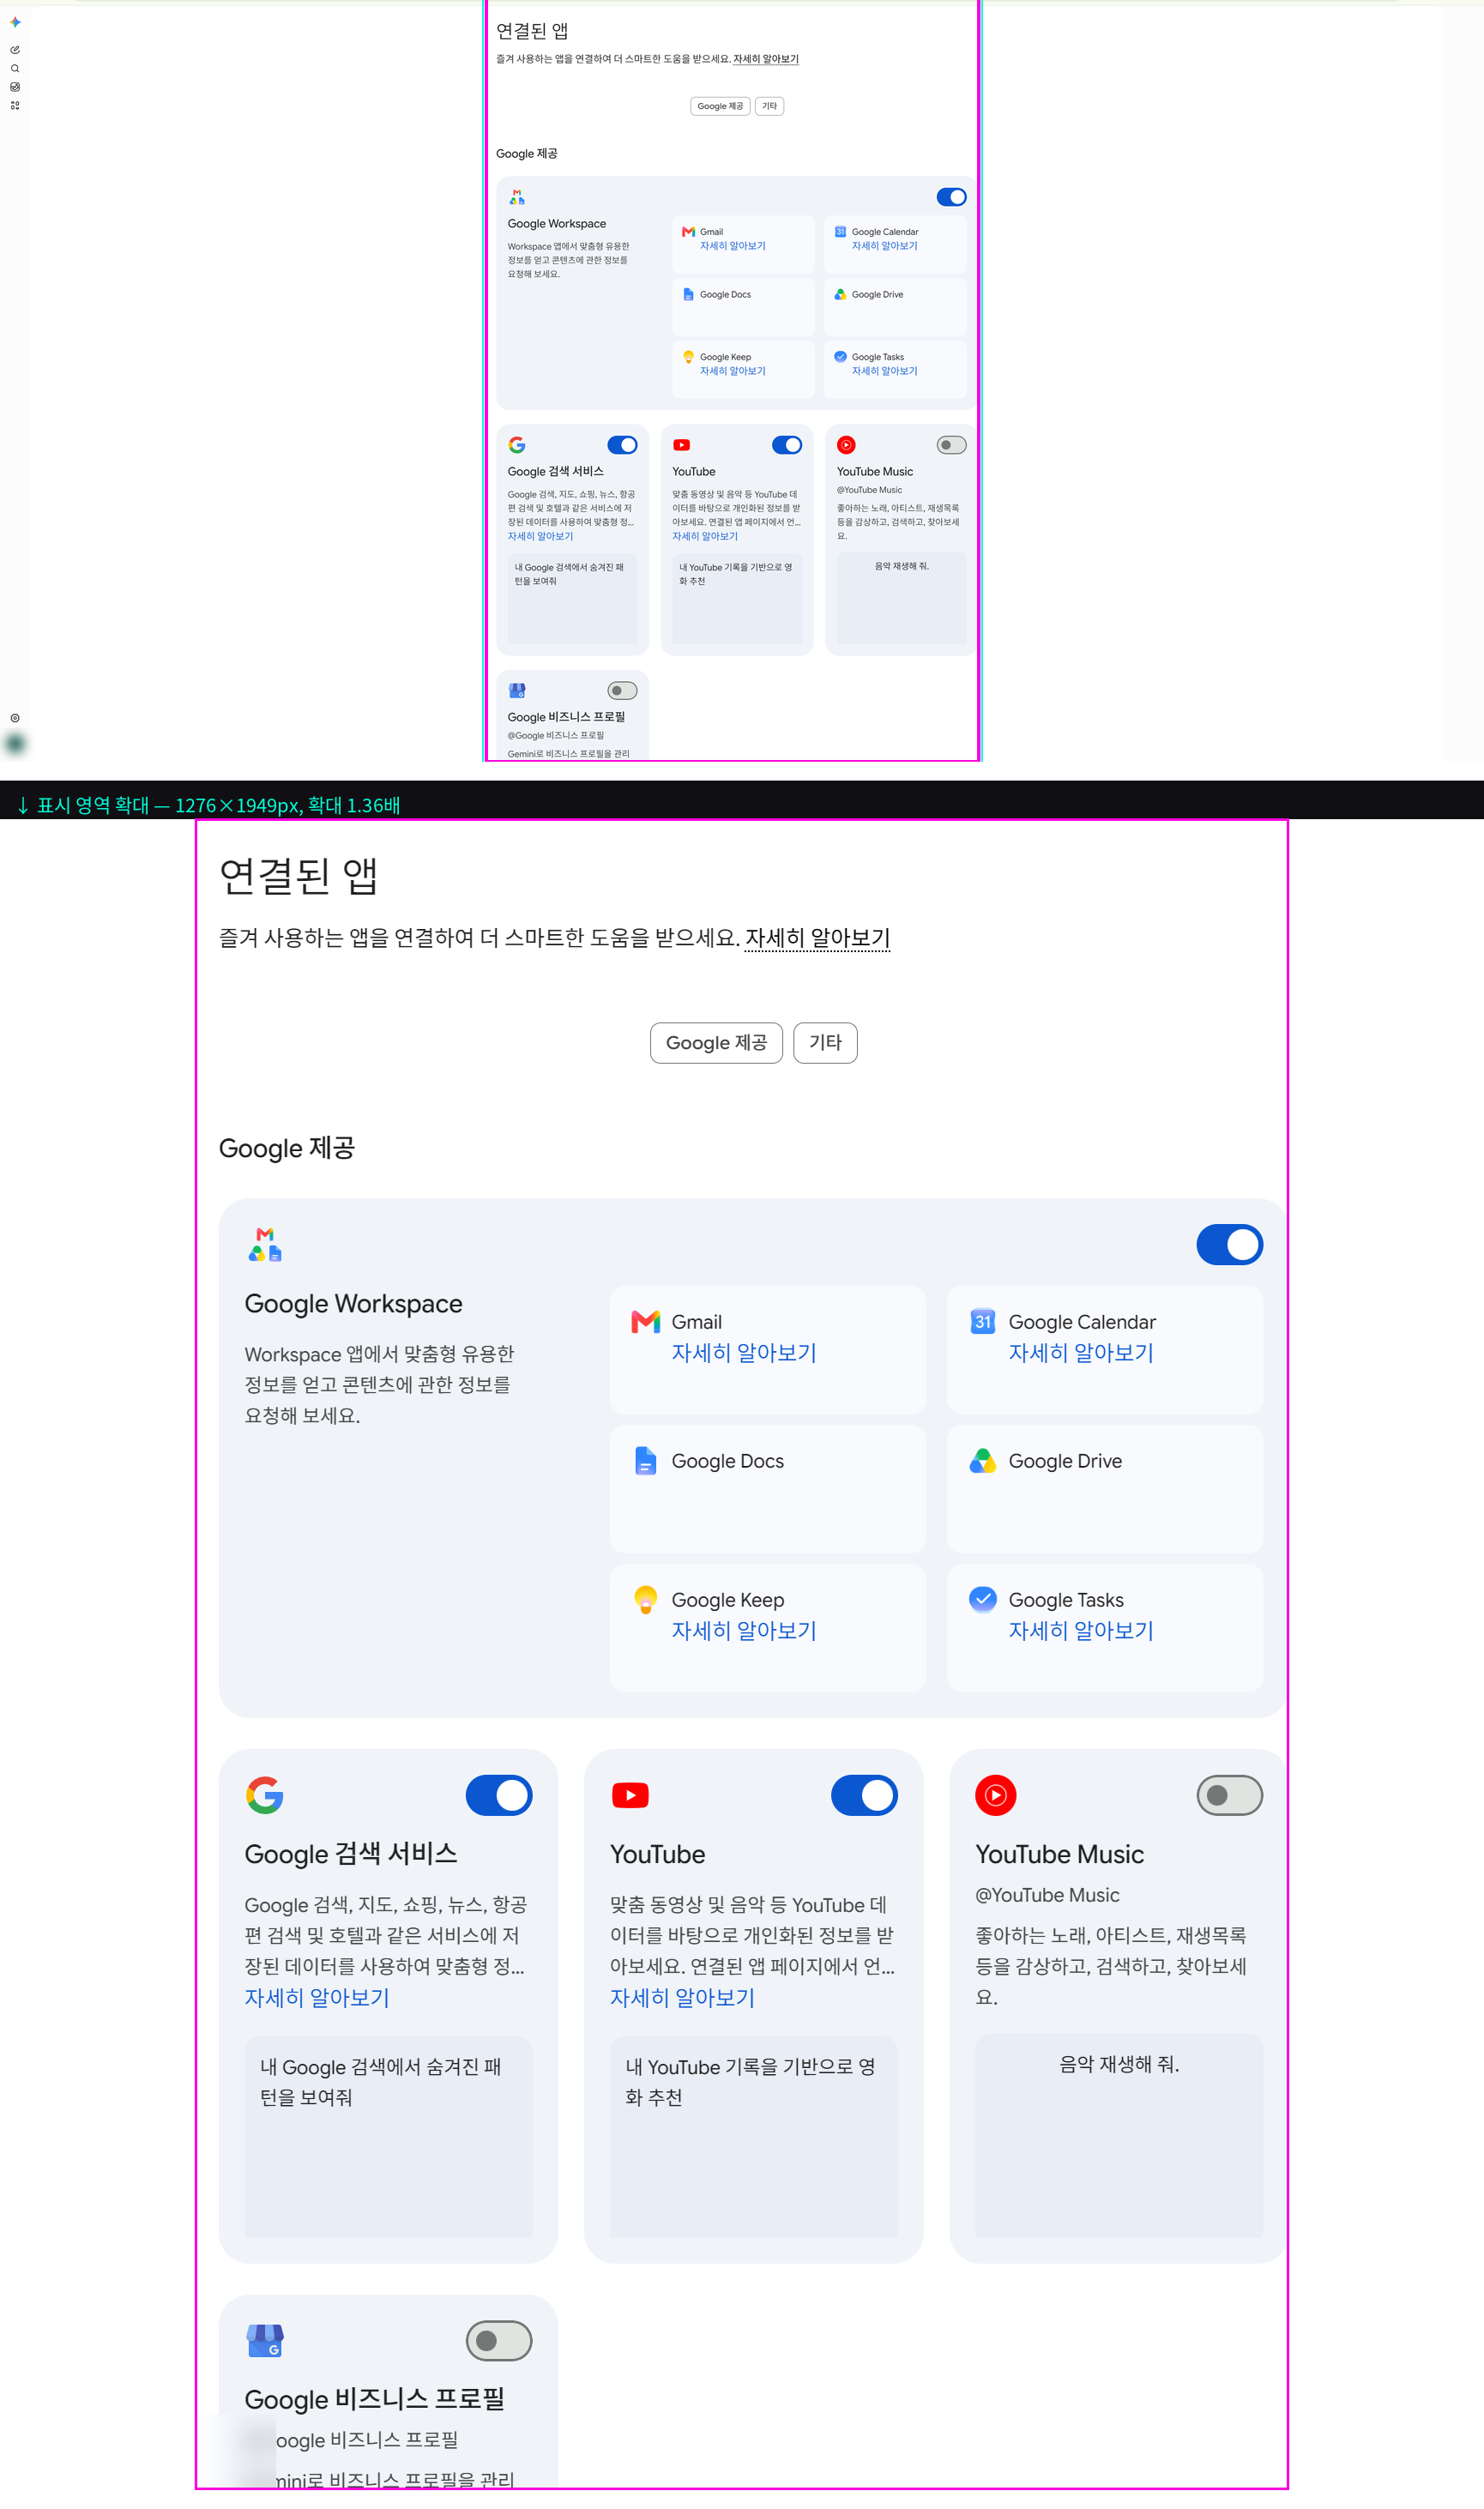
Task: Open the sidebar image creation icon
Action: 15,87
